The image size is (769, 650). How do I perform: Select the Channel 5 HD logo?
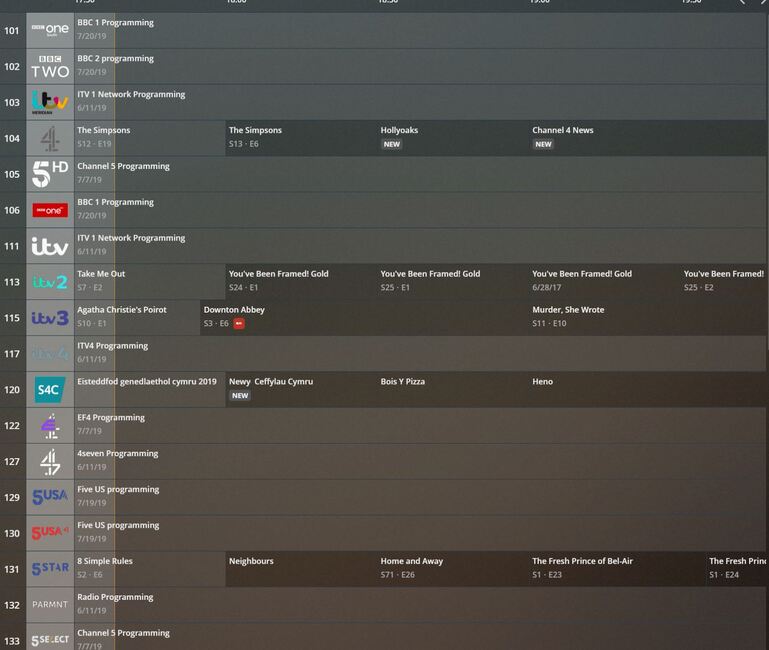pos(50,174)
